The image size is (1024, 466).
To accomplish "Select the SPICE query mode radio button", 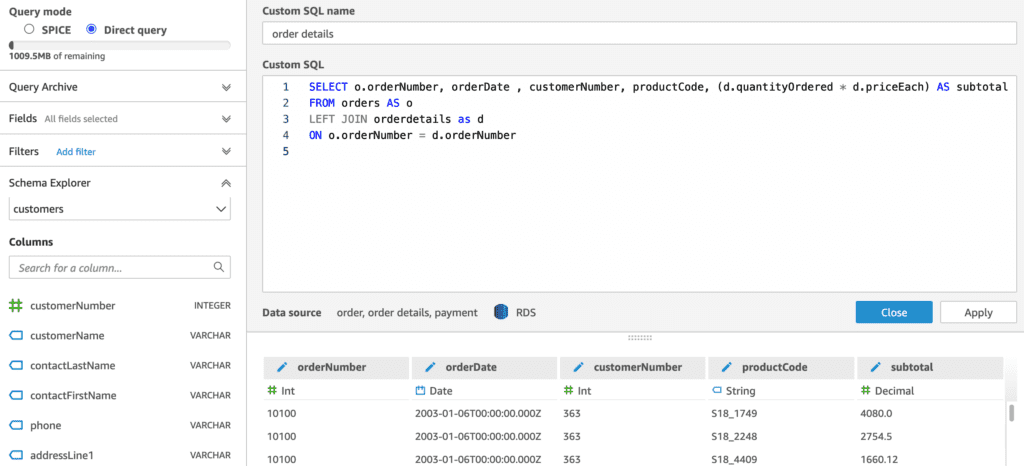I will click(x=28, y=30).
